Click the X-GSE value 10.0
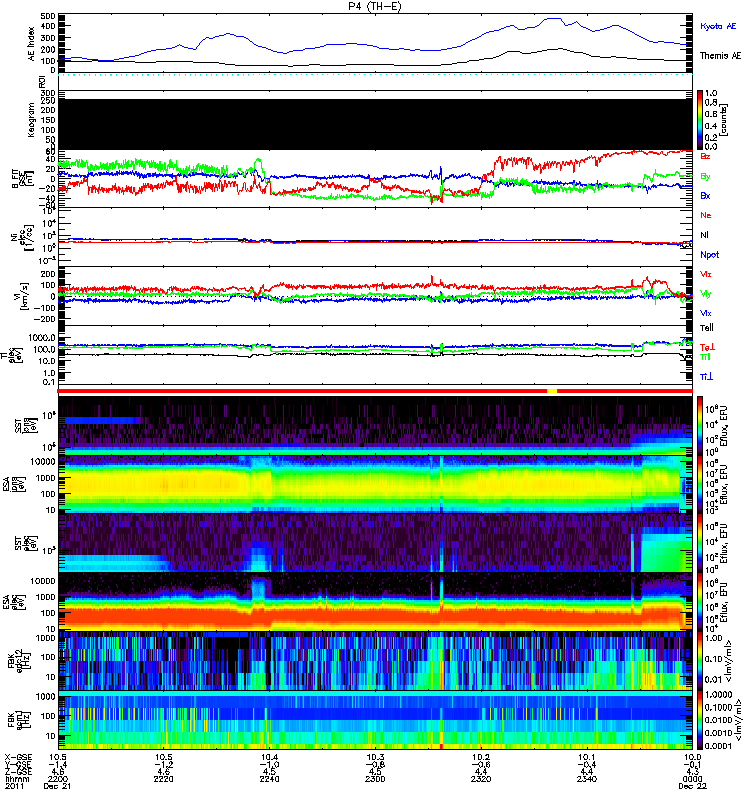The image size is (750, 800). click(692, 757)
